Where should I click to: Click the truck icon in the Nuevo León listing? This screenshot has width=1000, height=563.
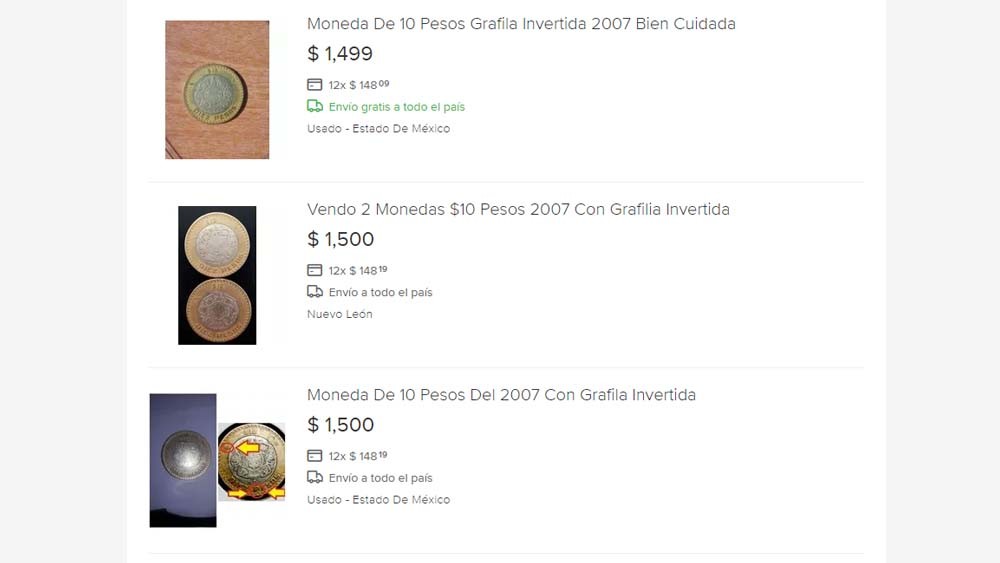(315, 292)
